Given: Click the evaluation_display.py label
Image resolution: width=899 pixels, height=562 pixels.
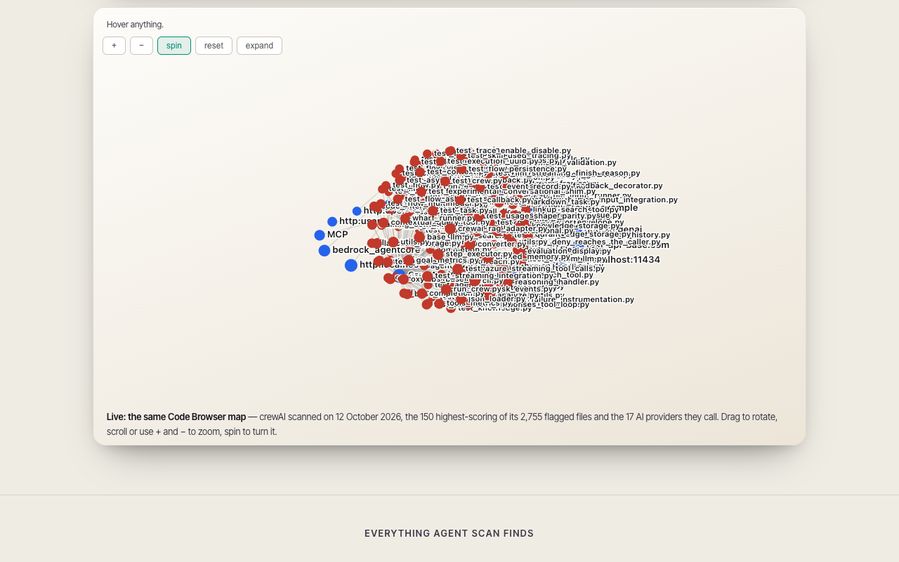Looking at the screenshot, I should tap(569, 251).
